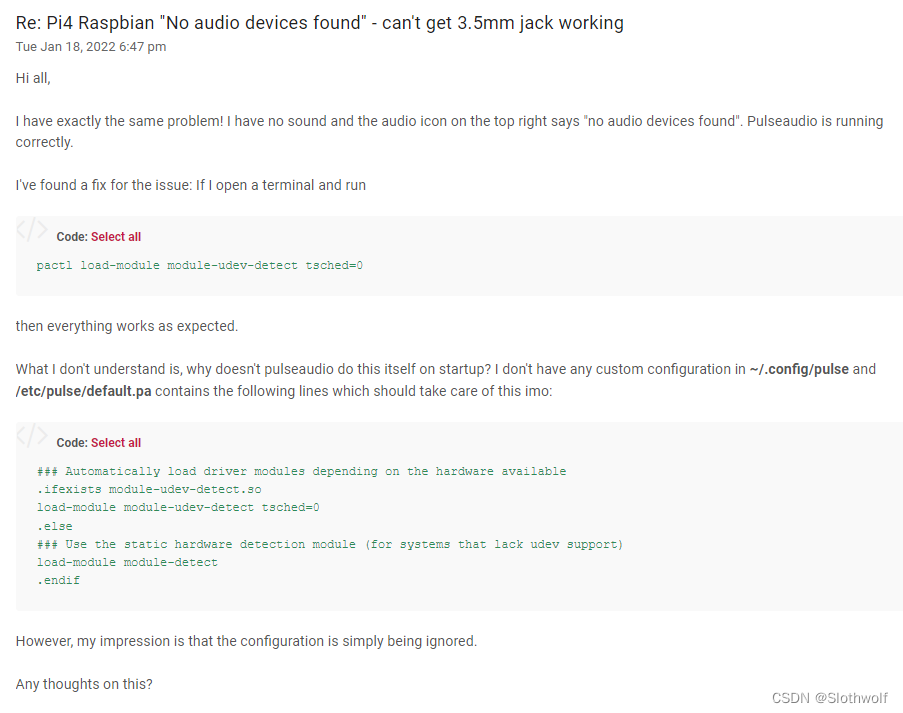The height and width of the screenshot is (713, 903).
Task: Click the 'Code:' label of the second code block
Action: pos(72,443)
